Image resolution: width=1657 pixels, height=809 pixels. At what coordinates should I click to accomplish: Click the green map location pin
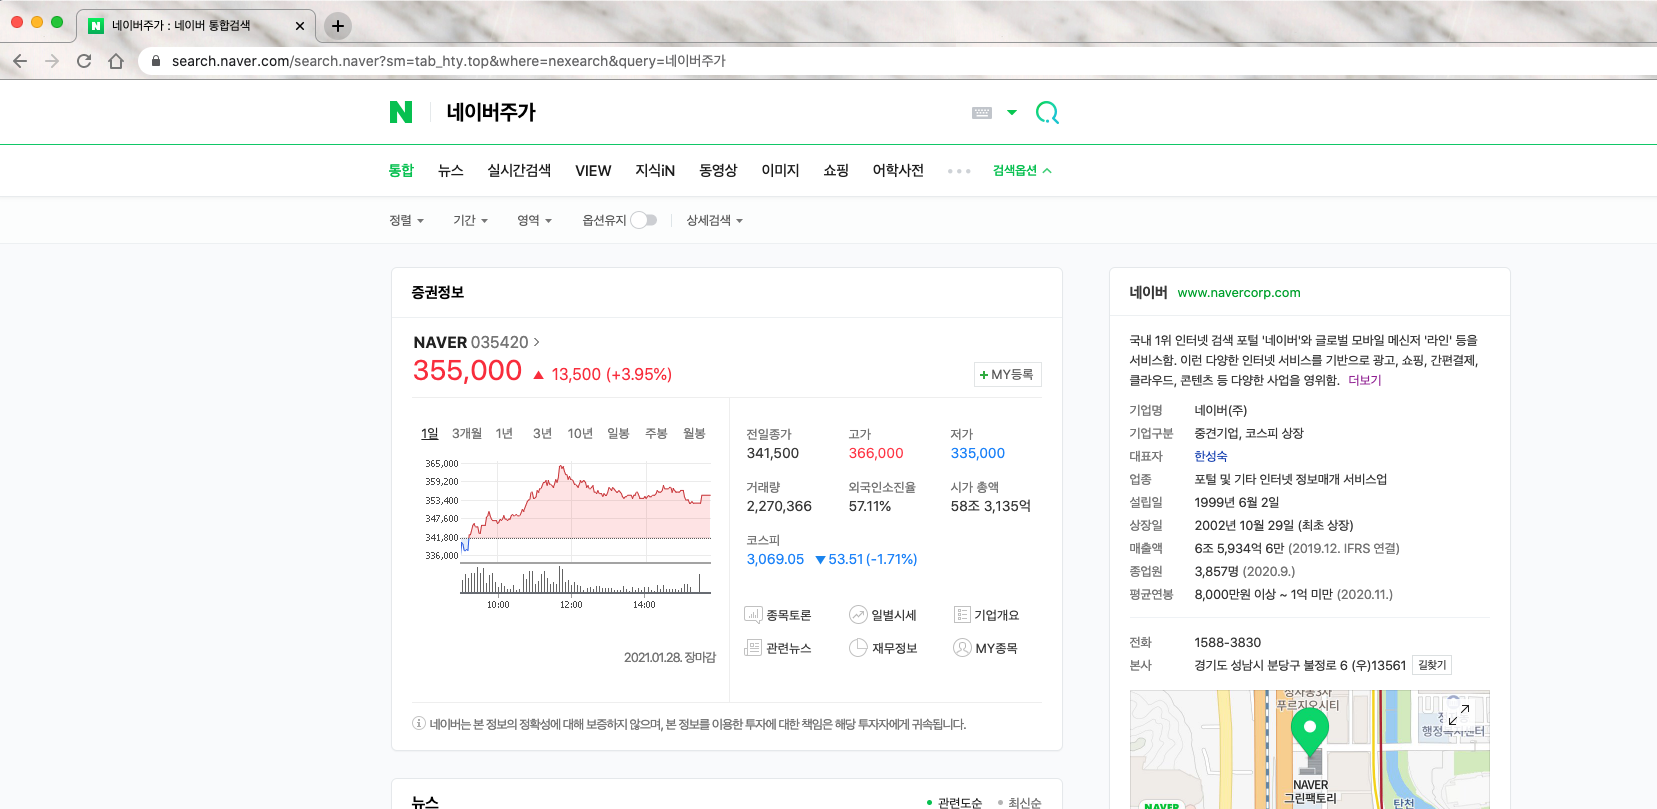[1310, 732]
